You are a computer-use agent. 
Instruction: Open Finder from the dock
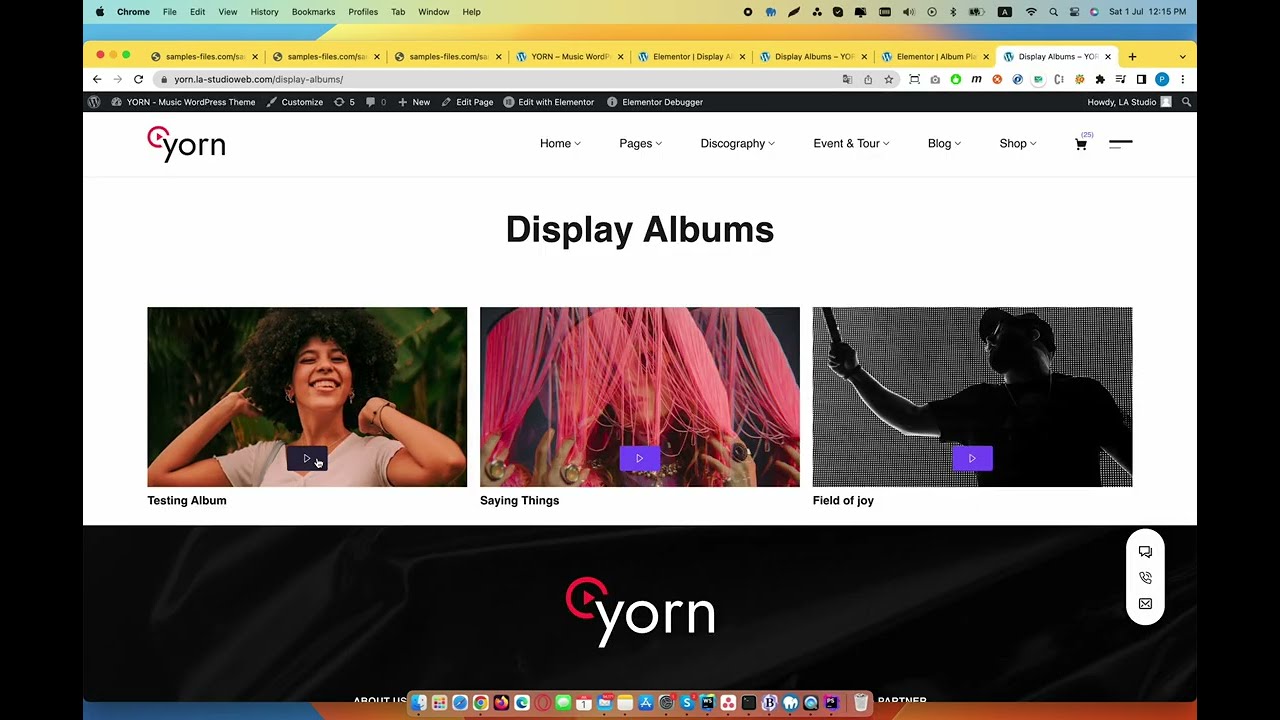pyautogui.click(x=419, y=703)
